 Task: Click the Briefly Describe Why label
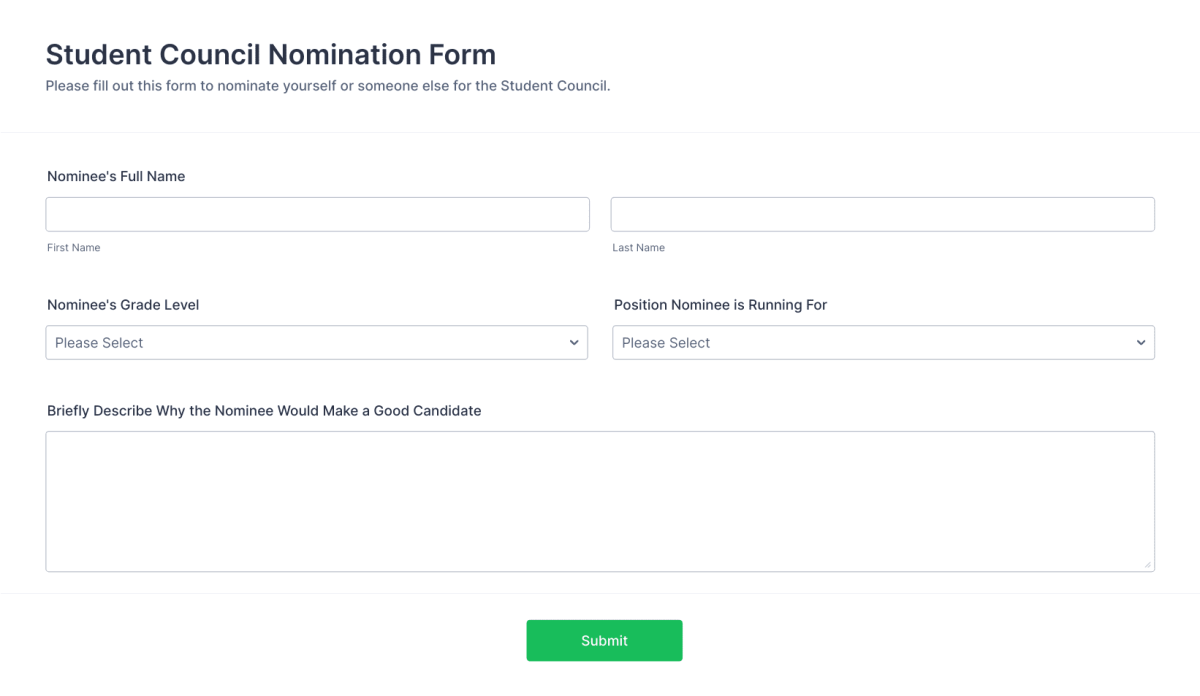[264, 410]
